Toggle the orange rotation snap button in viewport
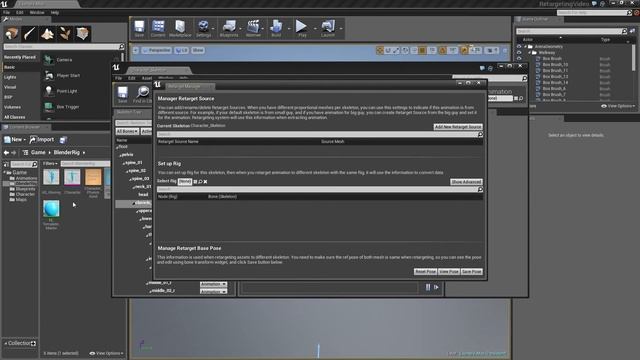The width and height of the screenshot is (640, 360). (x=442, y=50)
